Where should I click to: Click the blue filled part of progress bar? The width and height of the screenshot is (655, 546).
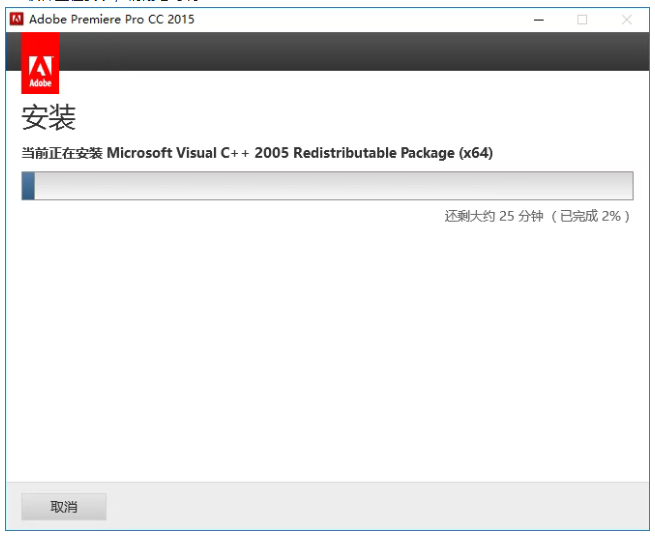[29, 186]
